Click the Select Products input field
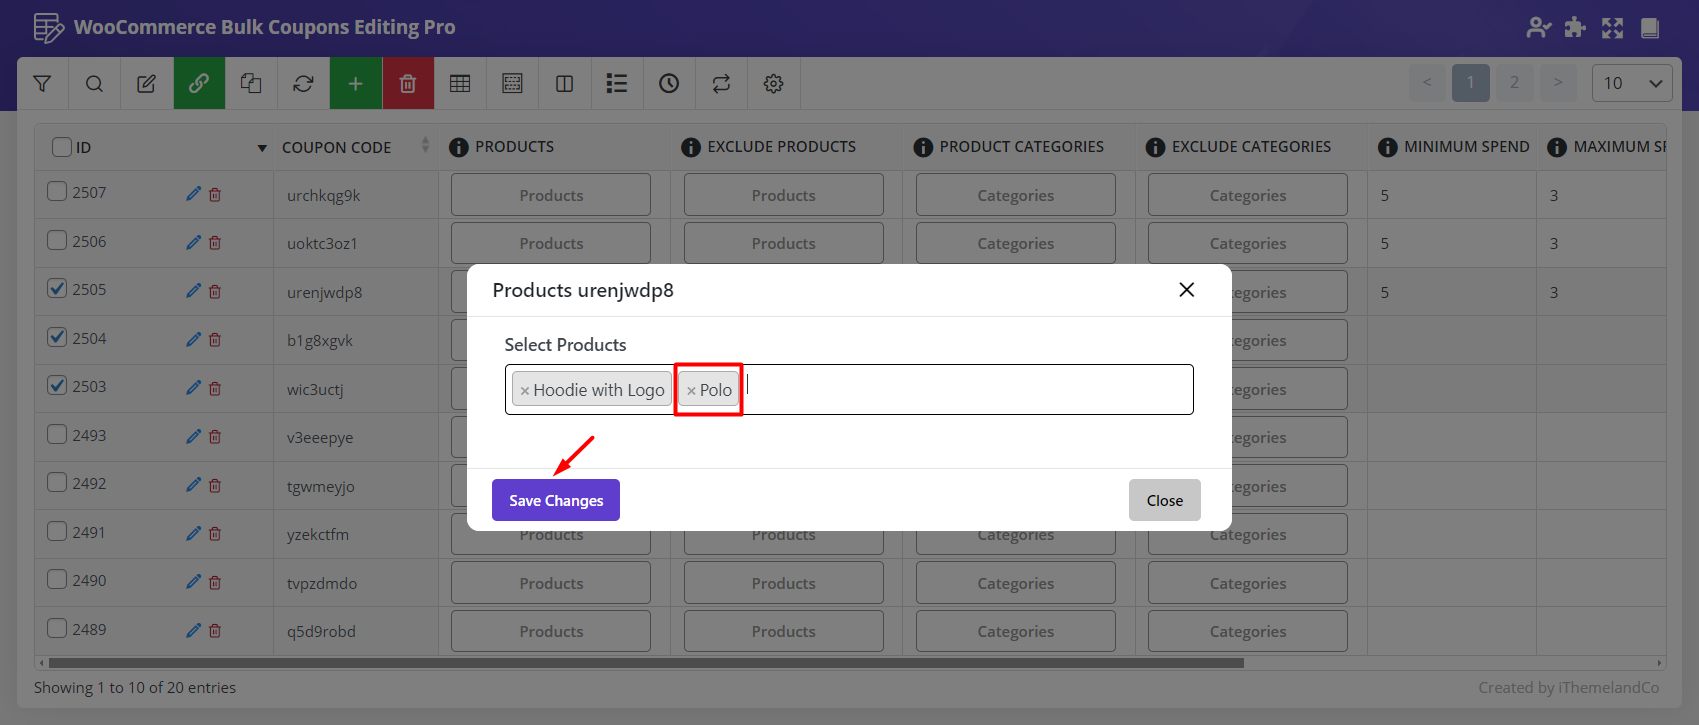The image size is (1699, 725). [x=960, y=389]
